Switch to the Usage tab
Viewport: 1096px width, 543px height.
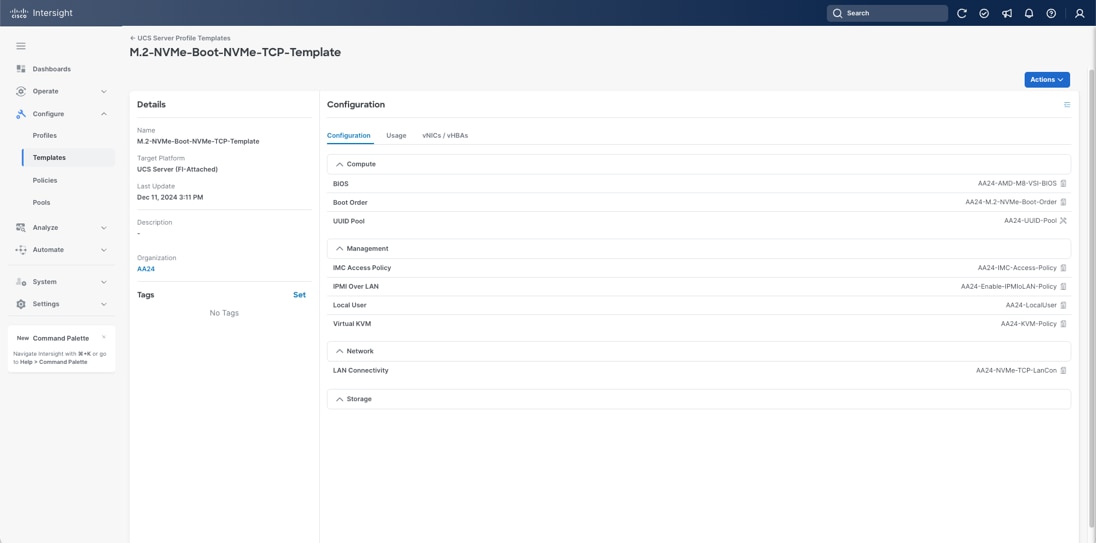(396, 136)
